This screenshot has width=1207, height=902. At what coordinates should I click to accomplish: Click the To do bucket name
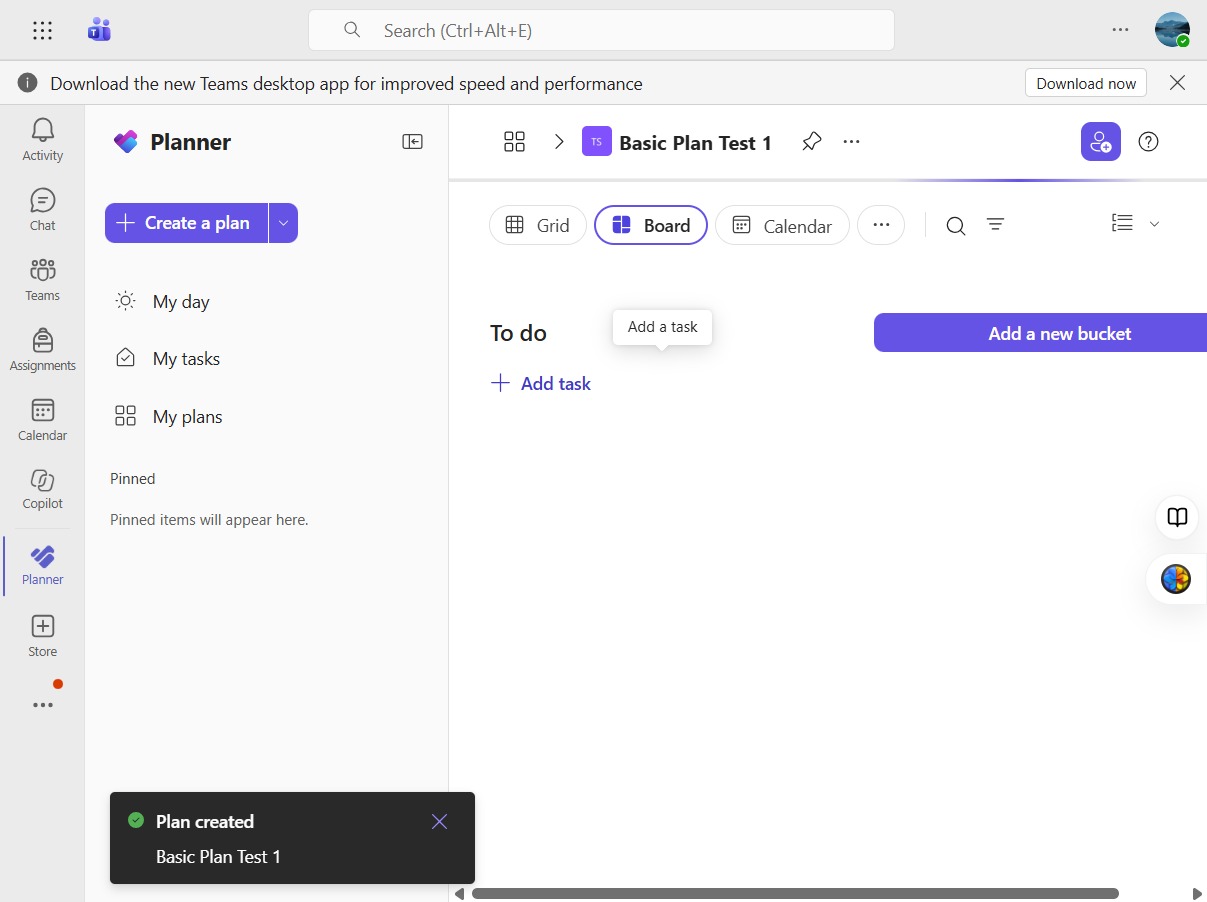pyautogui.click(x=518, y=333)
